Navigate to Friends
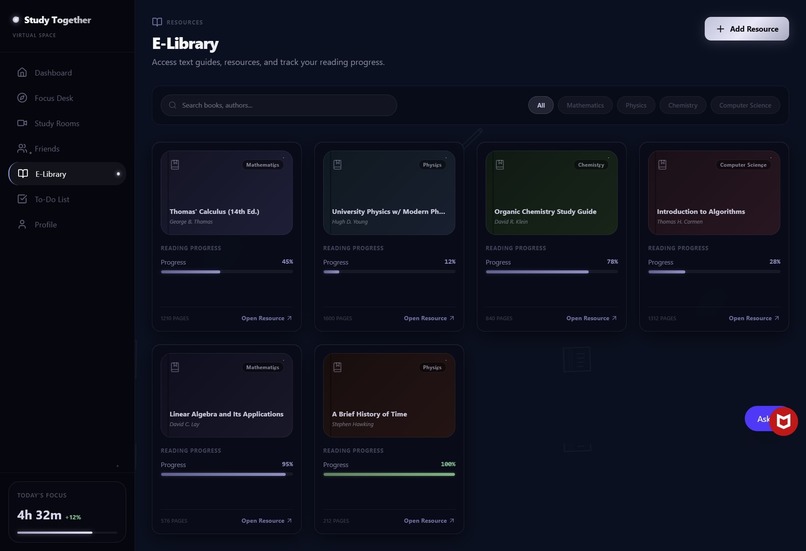 tap(67, 148)
